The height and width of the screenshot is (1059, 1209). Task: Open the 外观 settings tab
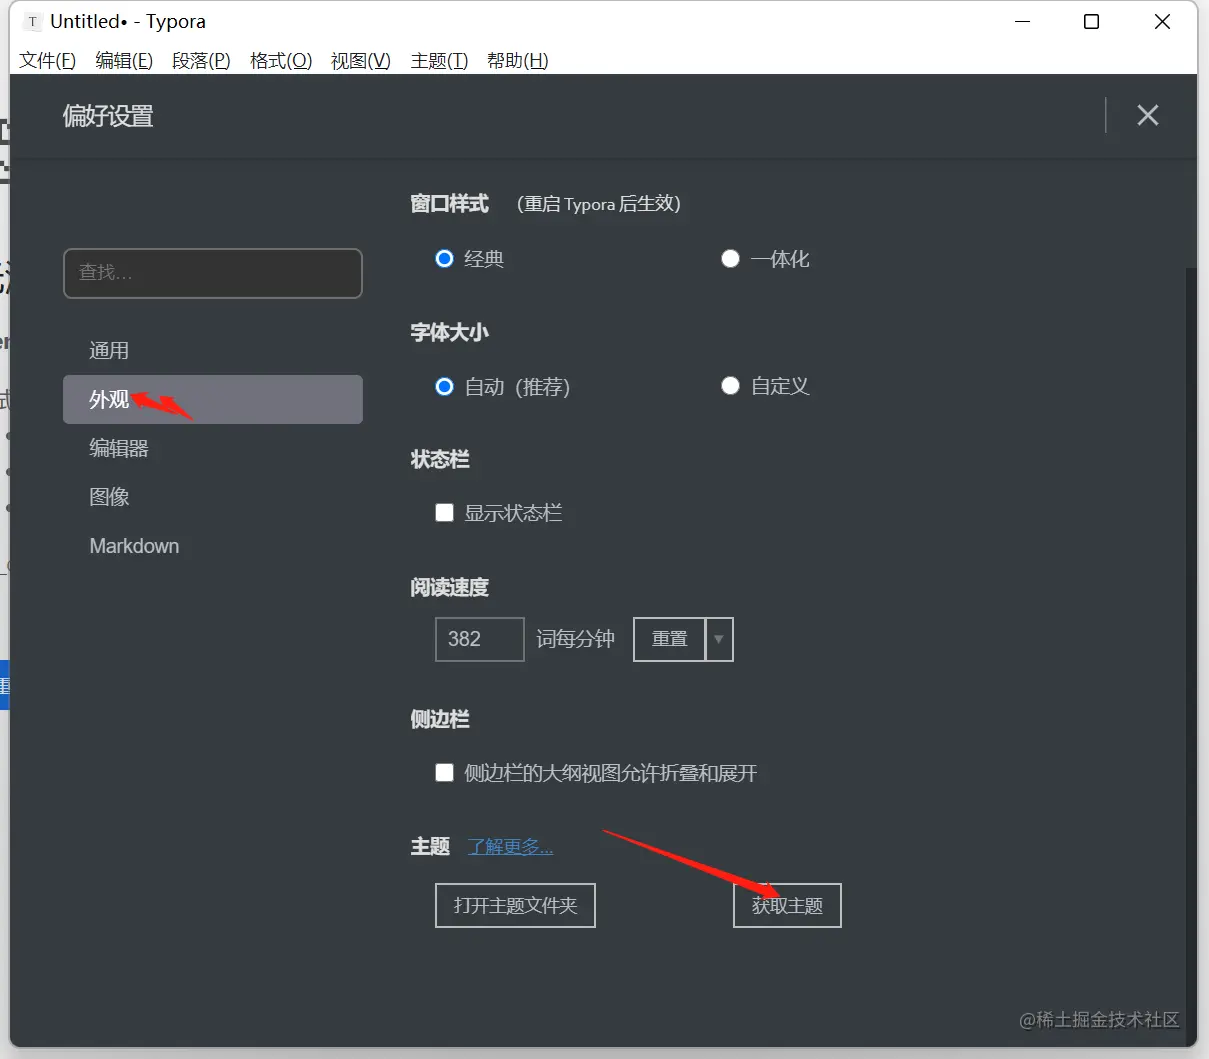pos(213,399)
